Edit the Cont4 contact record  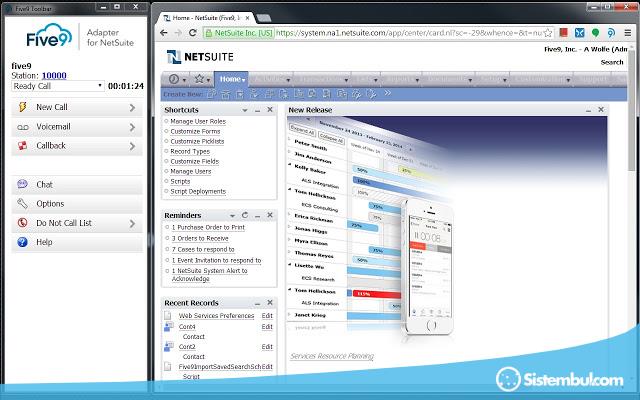tap(267, 327)
